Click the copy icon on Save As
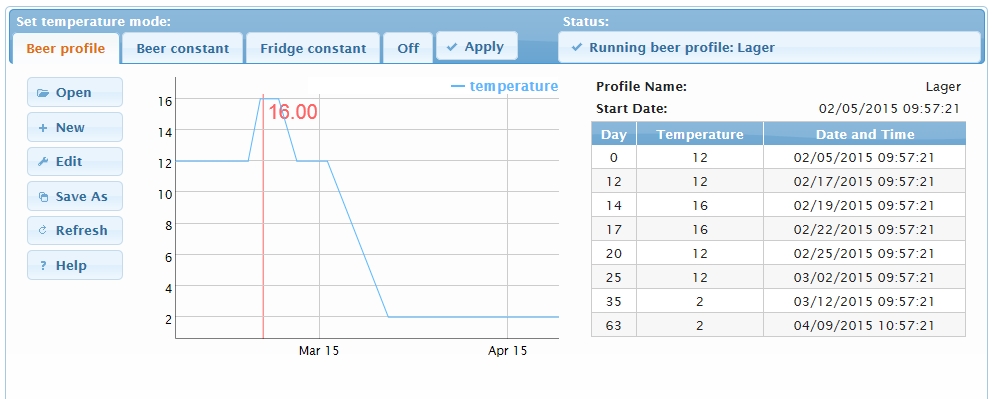The height and width of the screenshot is (399, 993). coord(43,197)
